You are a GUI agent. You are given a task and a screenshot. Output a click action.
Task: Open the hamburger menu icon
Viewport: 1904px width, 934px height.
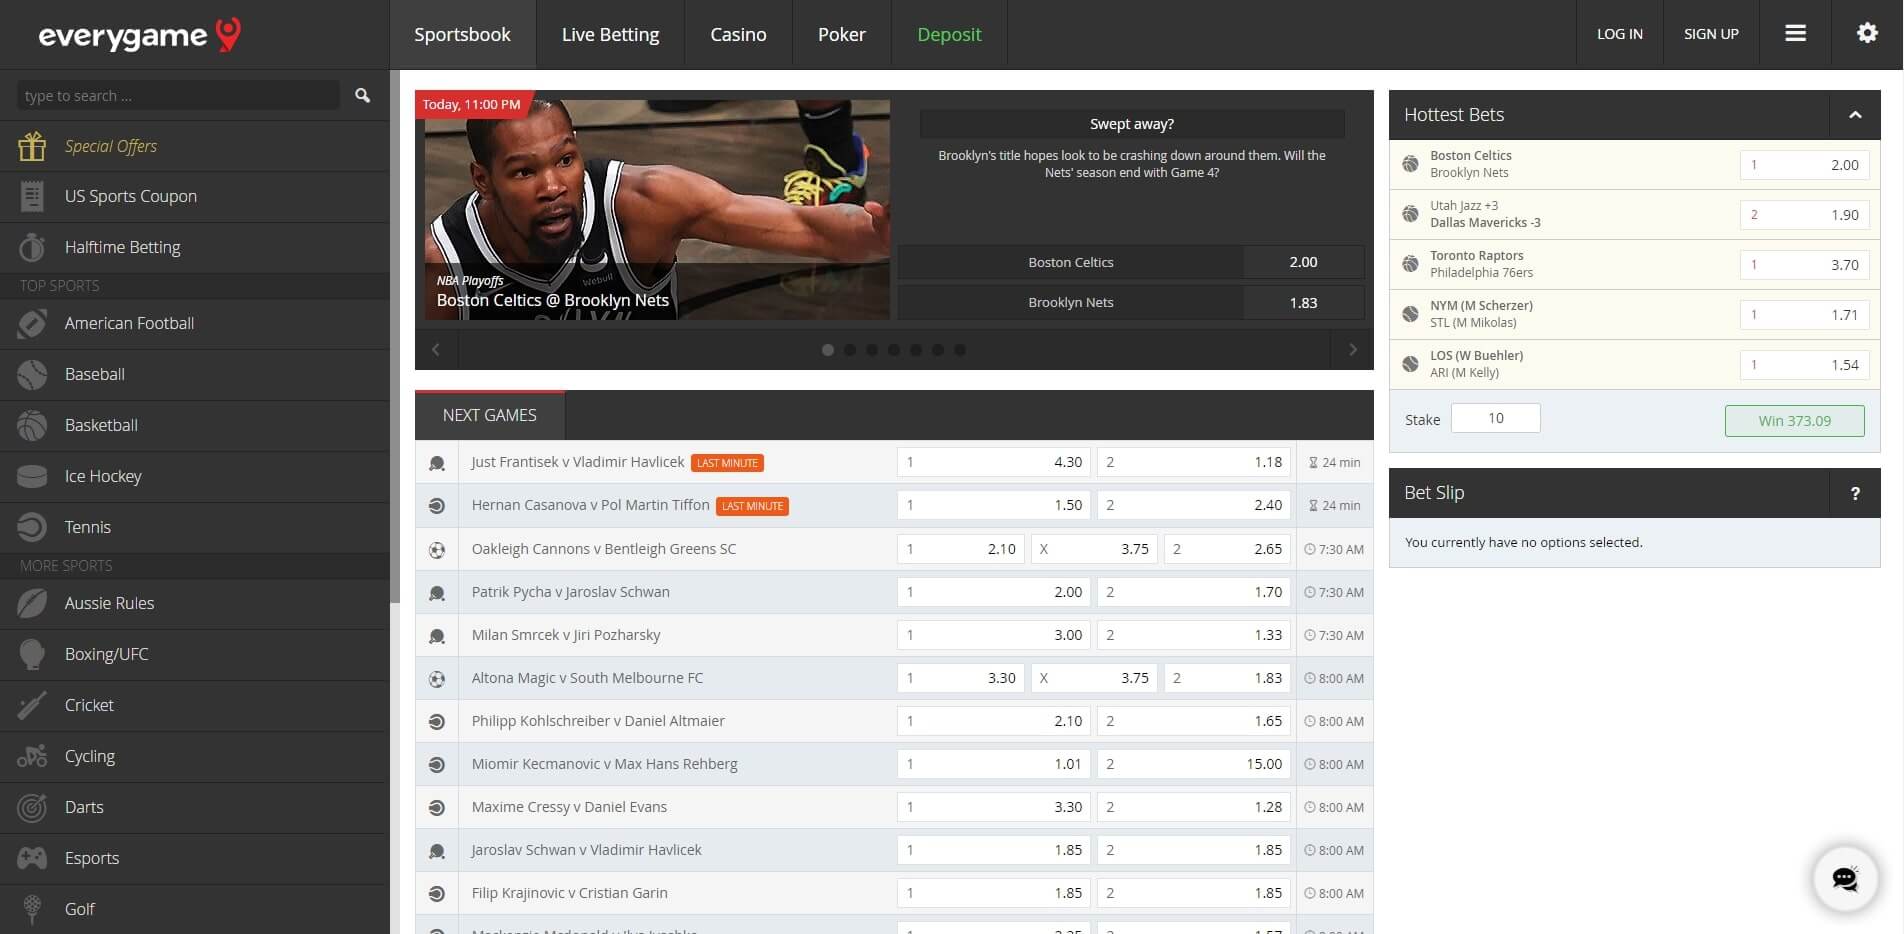click(1795, 34)
